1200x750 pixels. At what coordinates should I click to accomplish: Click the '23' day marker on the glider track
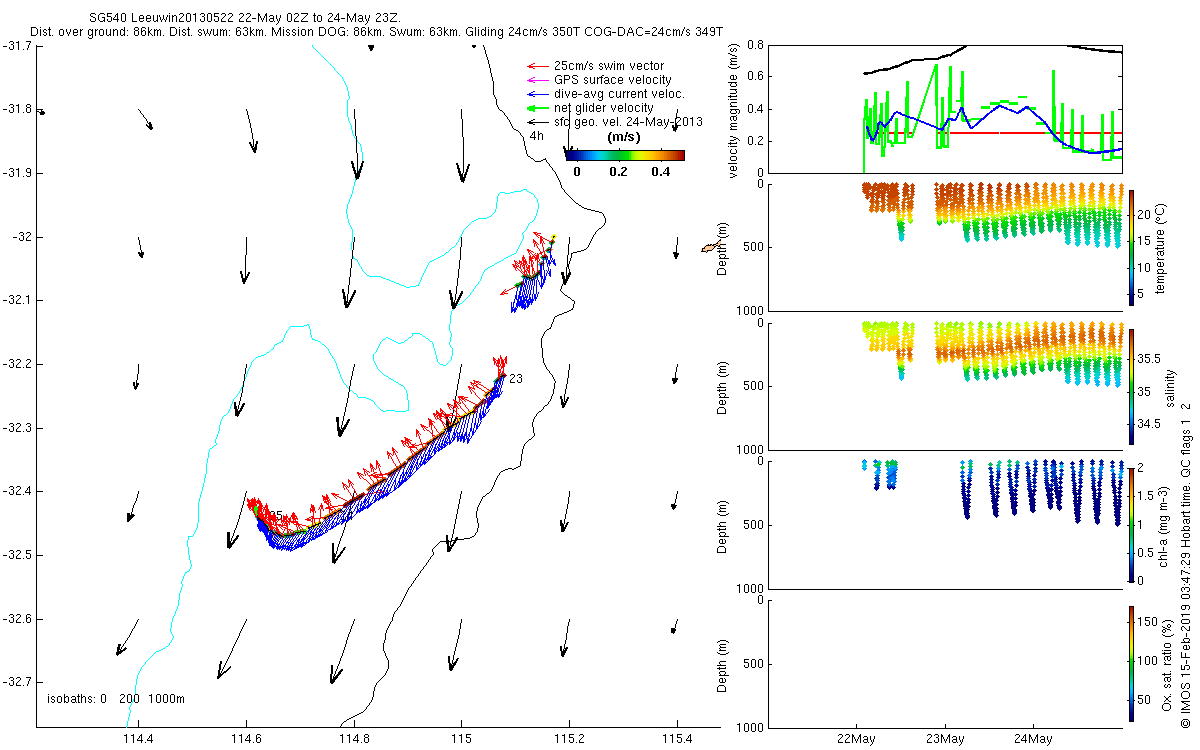(516, 379)
